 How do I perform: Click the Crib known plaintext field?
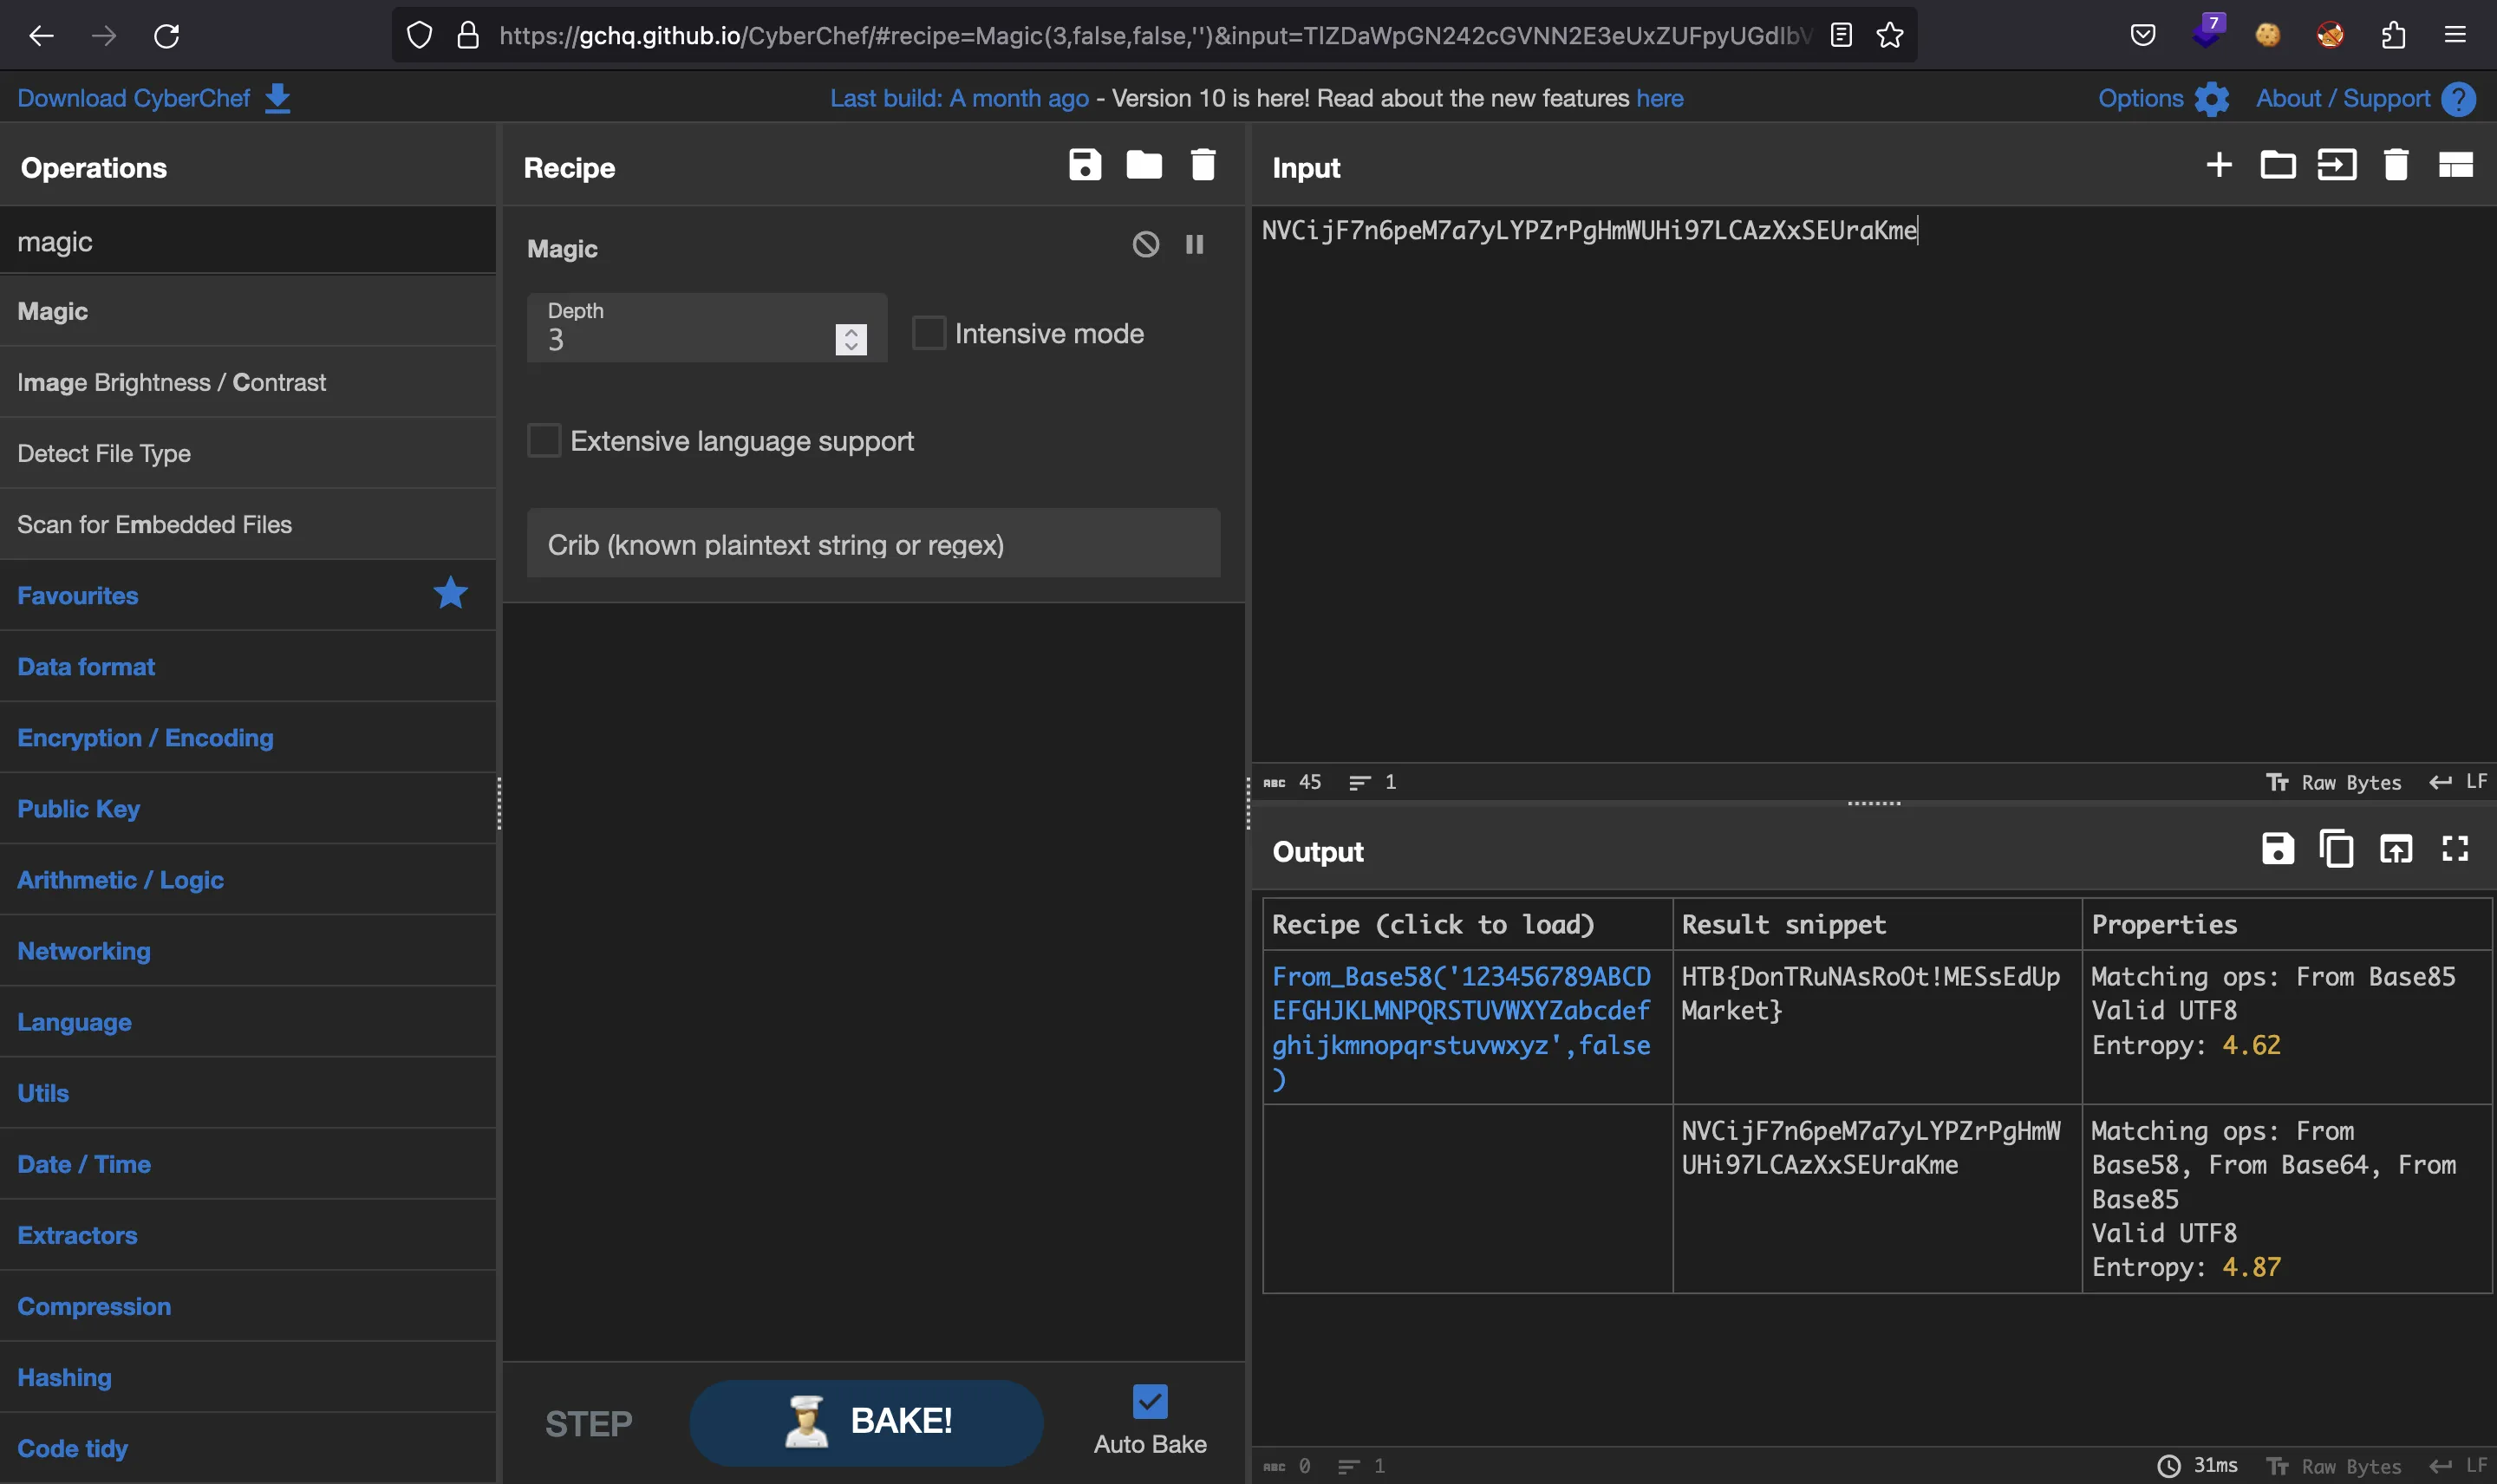(x=873, y=543)
